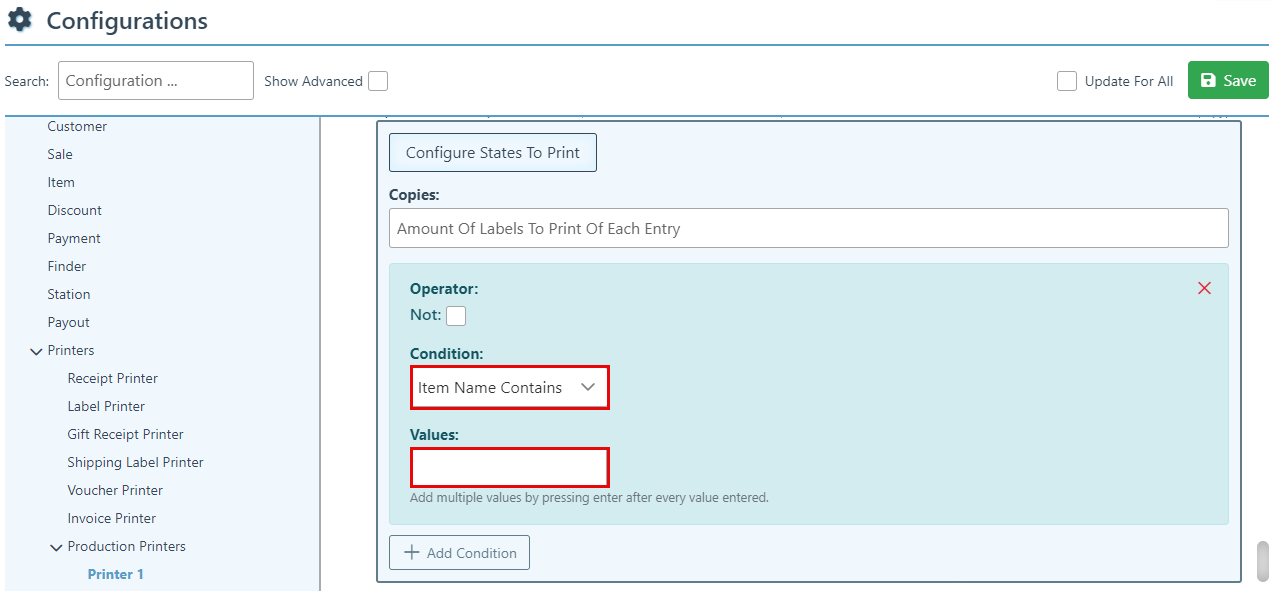Tick the Update For All checkbox
This screenshot has width=1273, height=591.
[1067, 81]
